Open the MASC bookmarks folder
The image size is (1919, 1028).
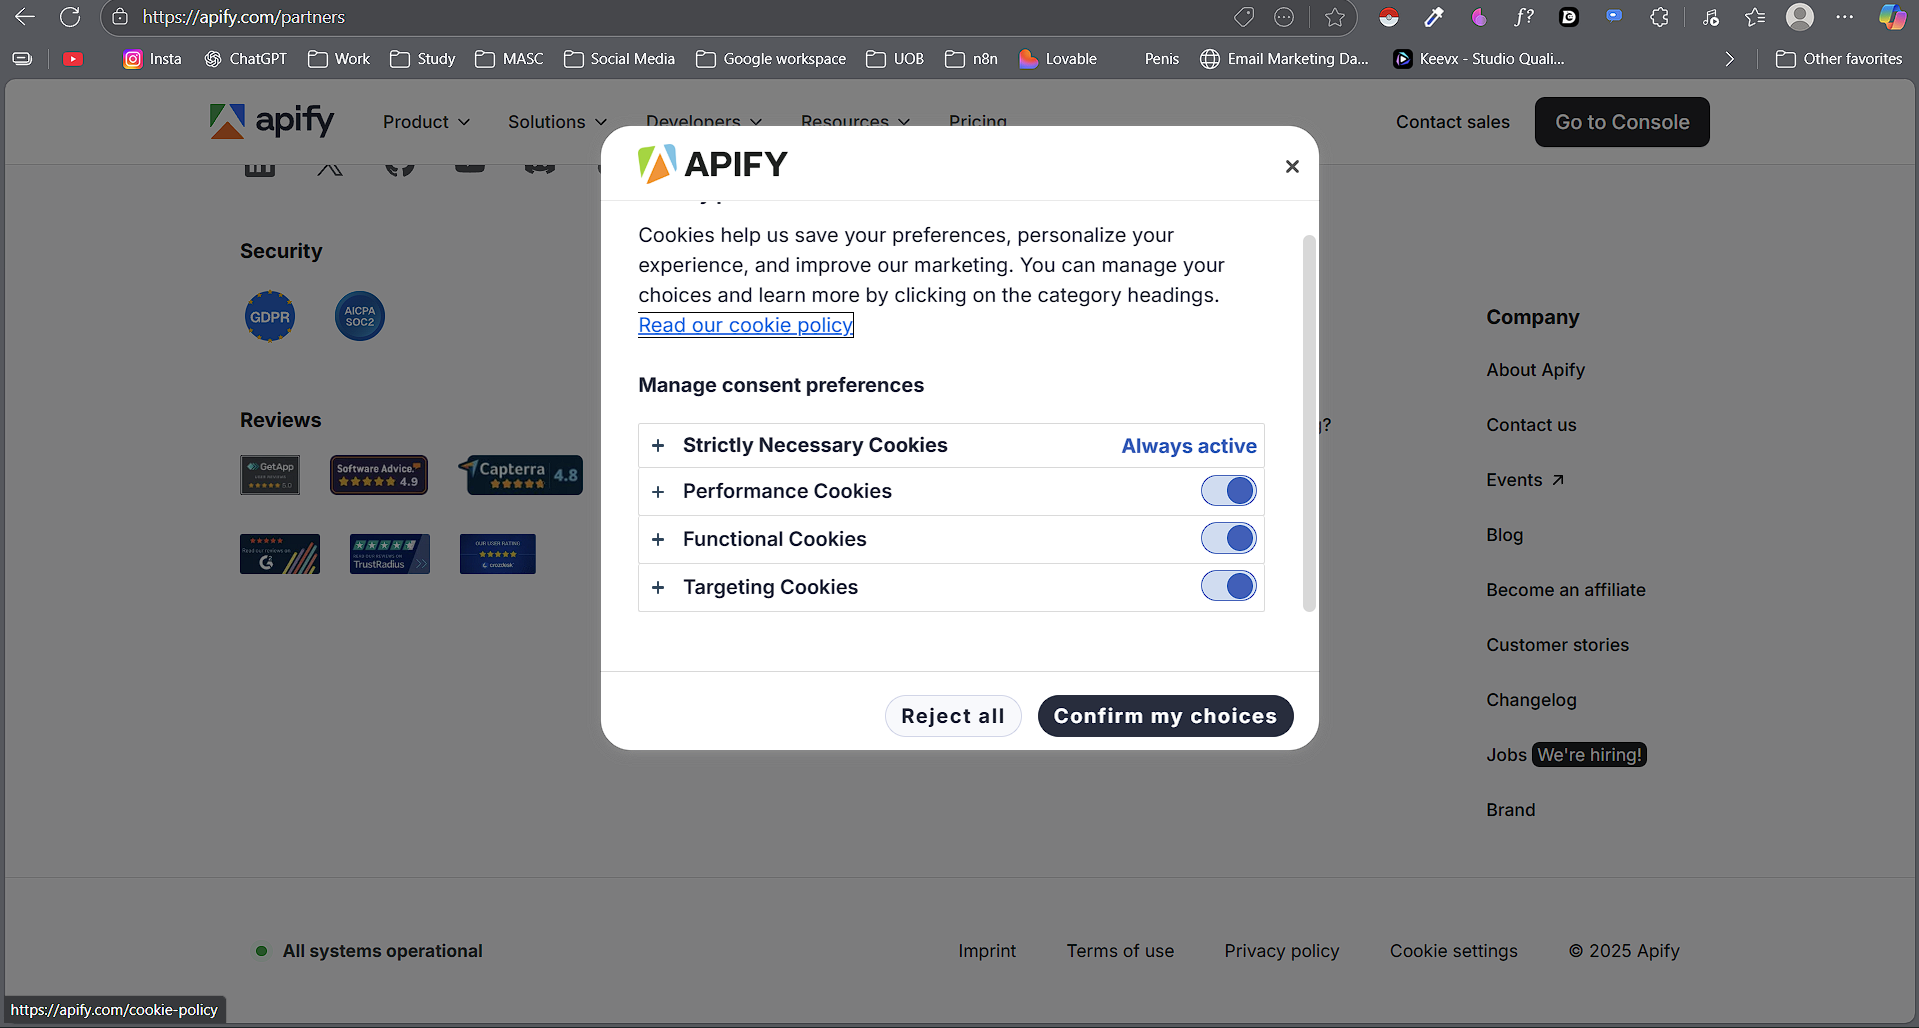[509, 59]
